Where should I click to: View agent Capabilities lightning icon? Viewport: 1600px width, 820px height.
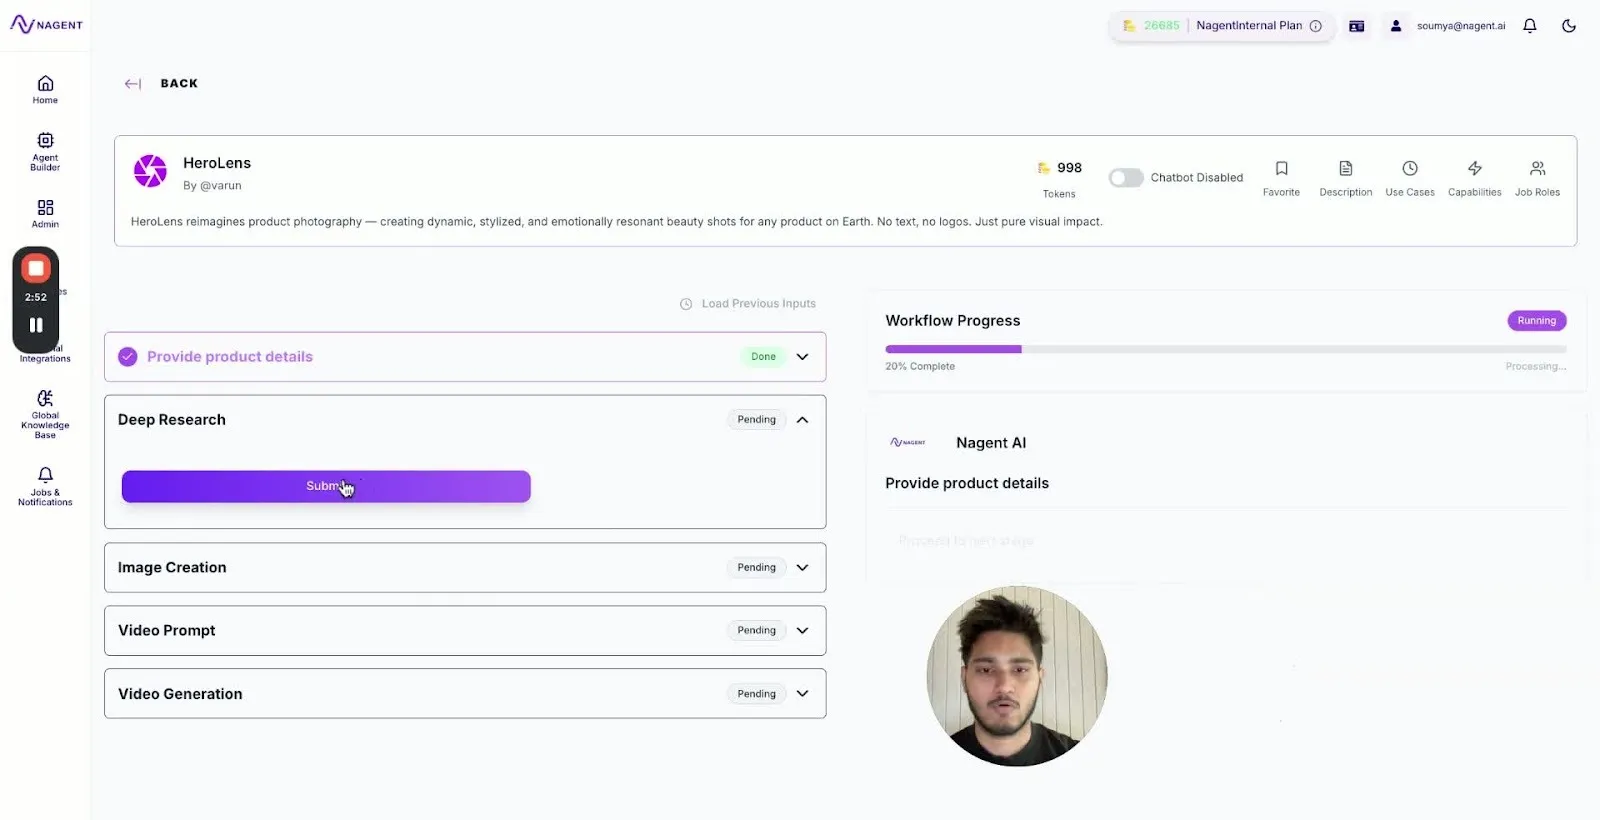(1474, 168)
